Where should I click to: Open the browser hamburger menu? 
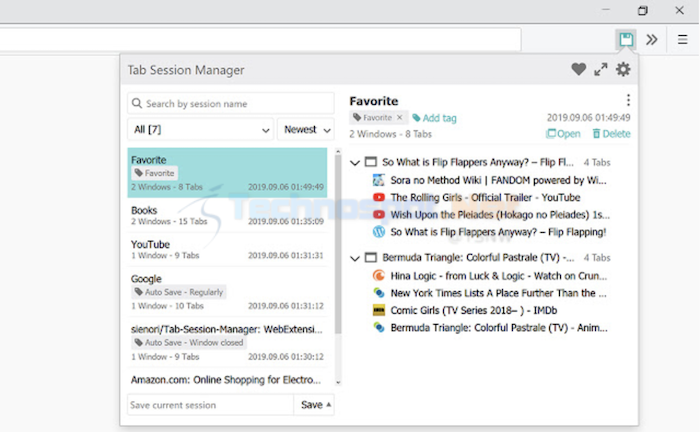coord(683,40)
